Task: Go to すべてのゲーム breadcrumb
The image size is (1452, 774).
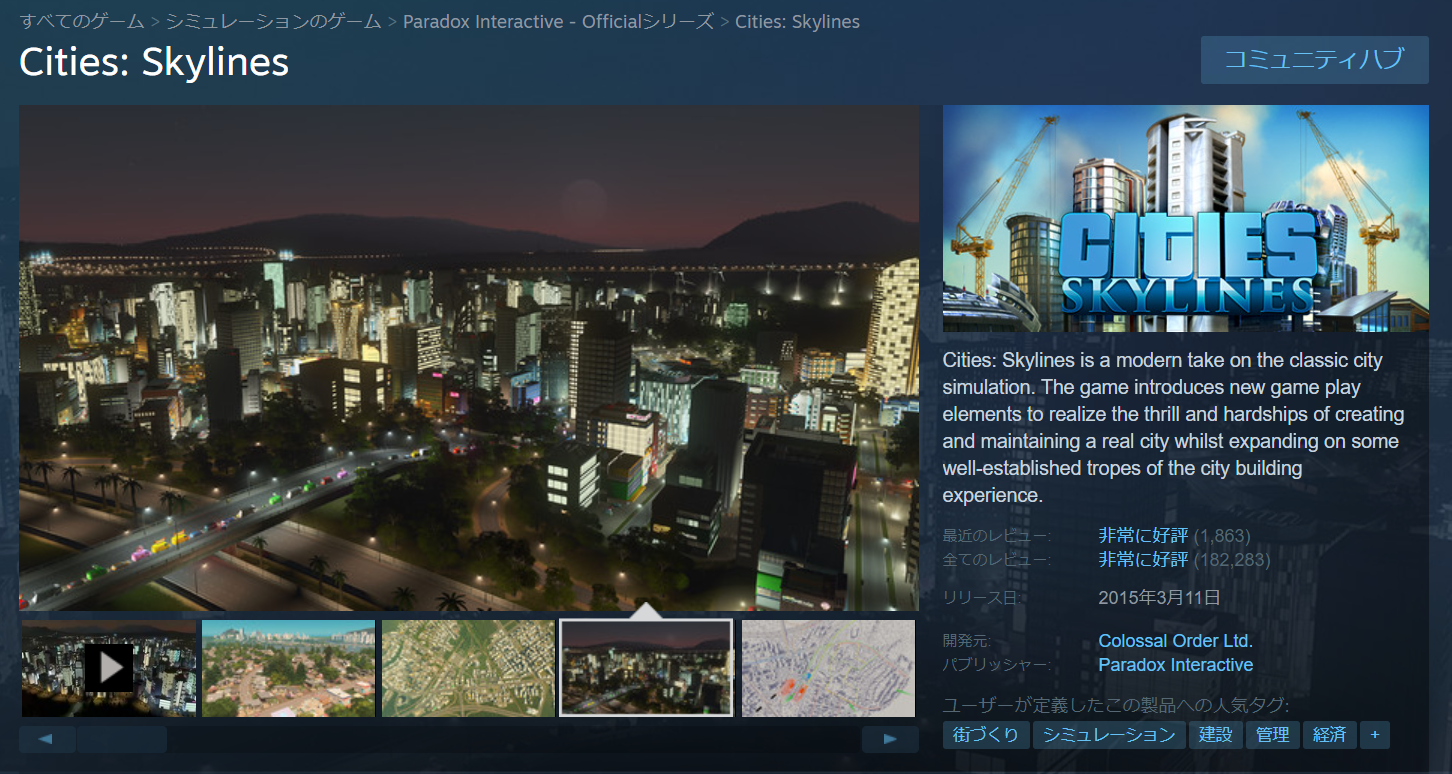Action: tap(82, 21)
